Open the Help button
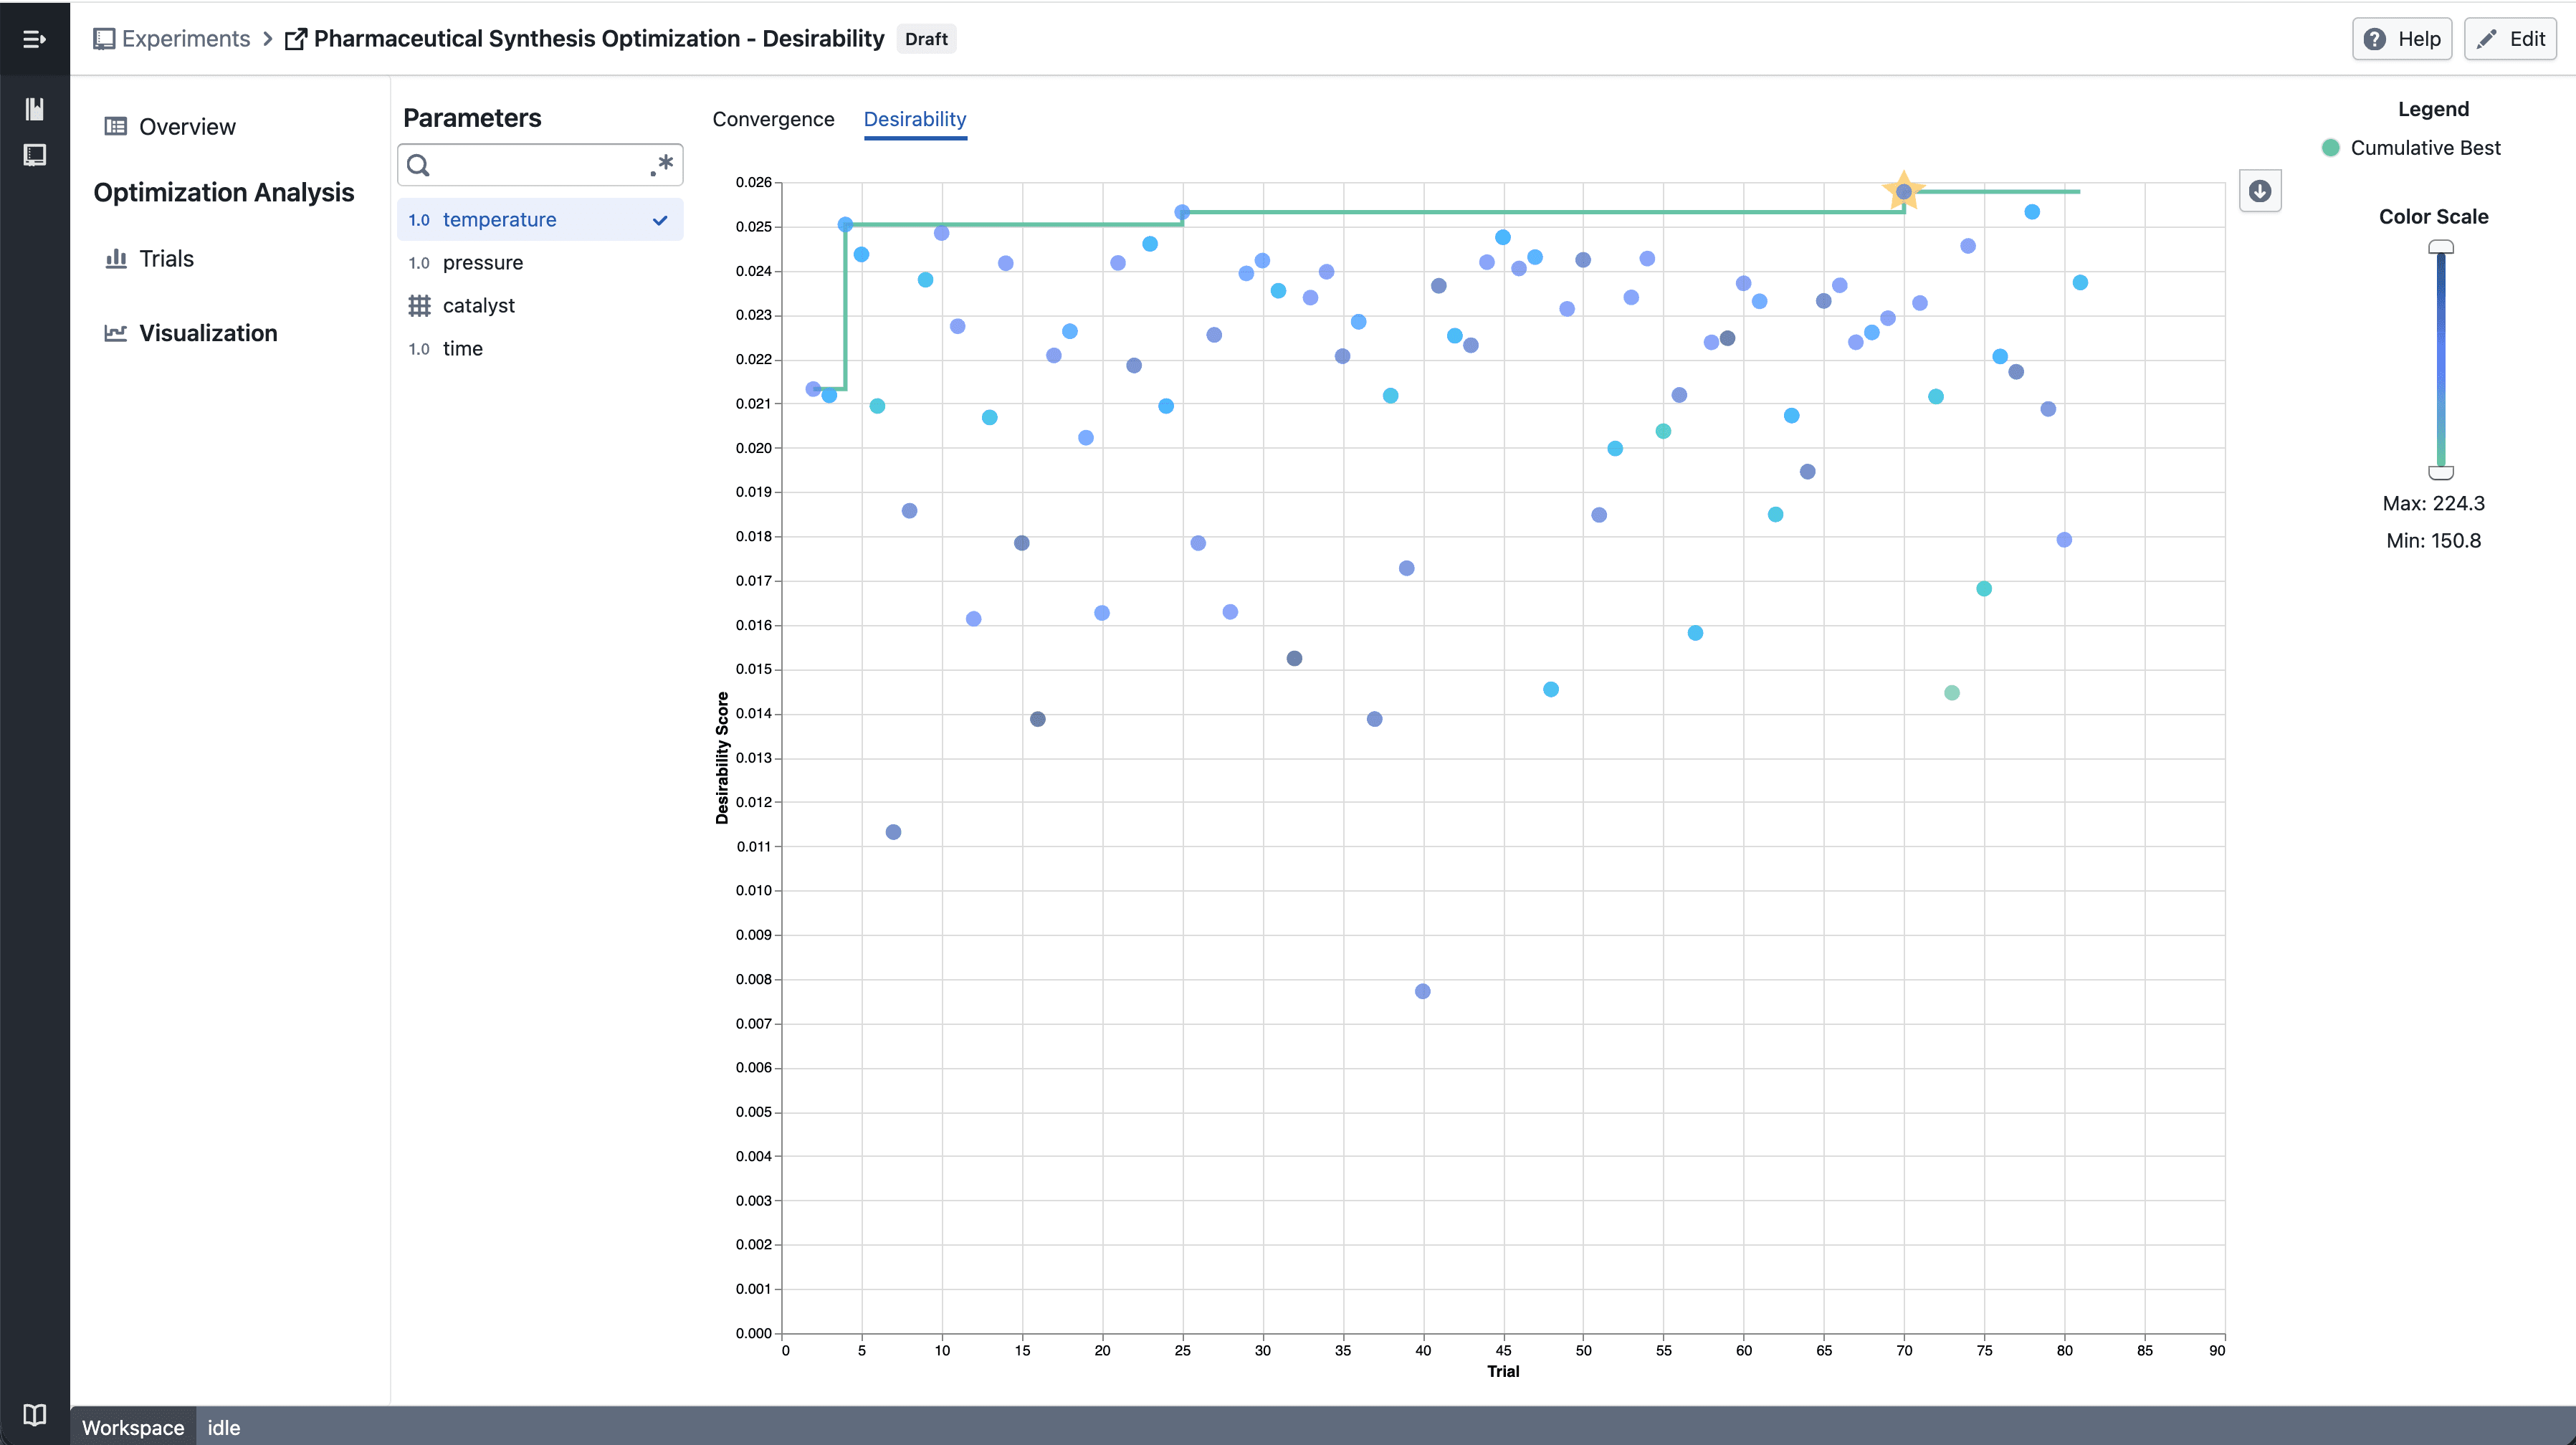The height and width of the screenshot is (1445, 2576). point(2402,39)
